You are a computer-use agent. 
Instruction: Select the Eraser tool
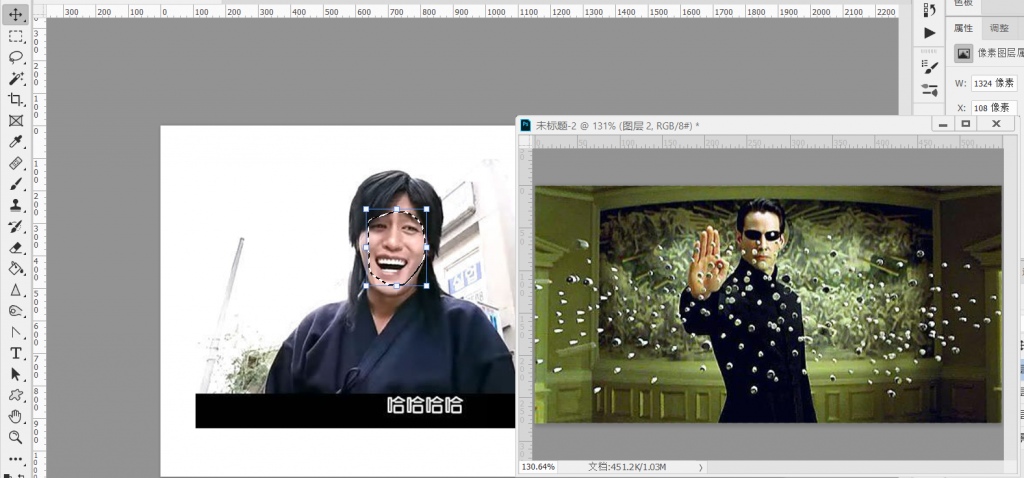coord(16,247)
